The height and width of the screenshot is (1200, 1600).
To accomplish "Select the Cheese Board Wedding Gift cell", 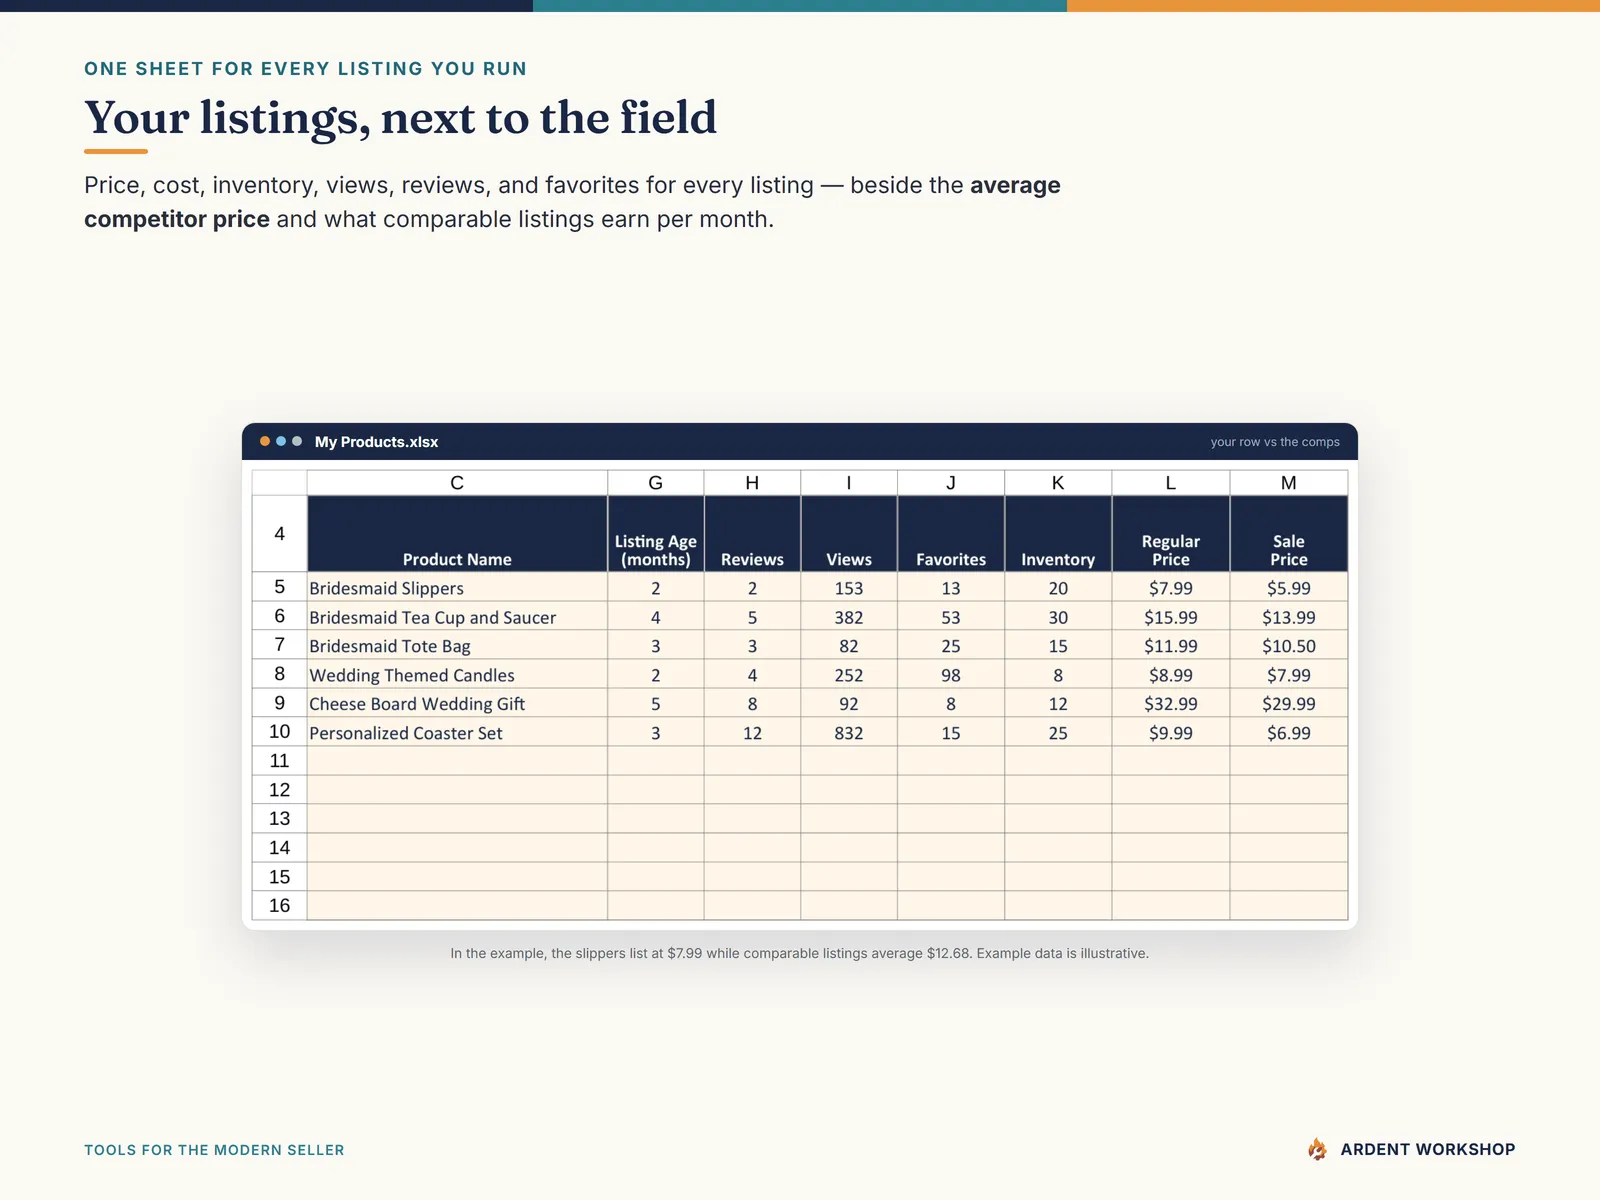I will click(457, 704).
